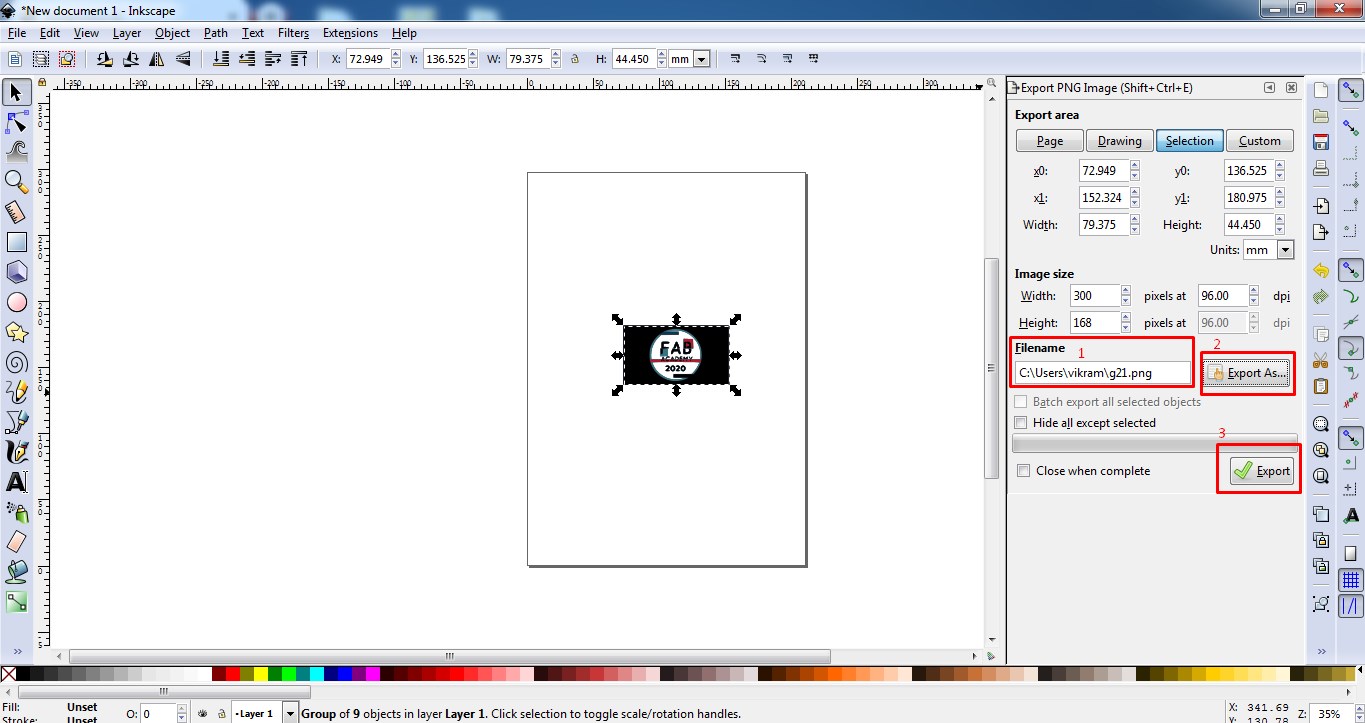Toggle Batch export all selected objects checkbox
The height and width of the screenshot is (723, 1365).
pyautogui.click(x=1021, y=402)
